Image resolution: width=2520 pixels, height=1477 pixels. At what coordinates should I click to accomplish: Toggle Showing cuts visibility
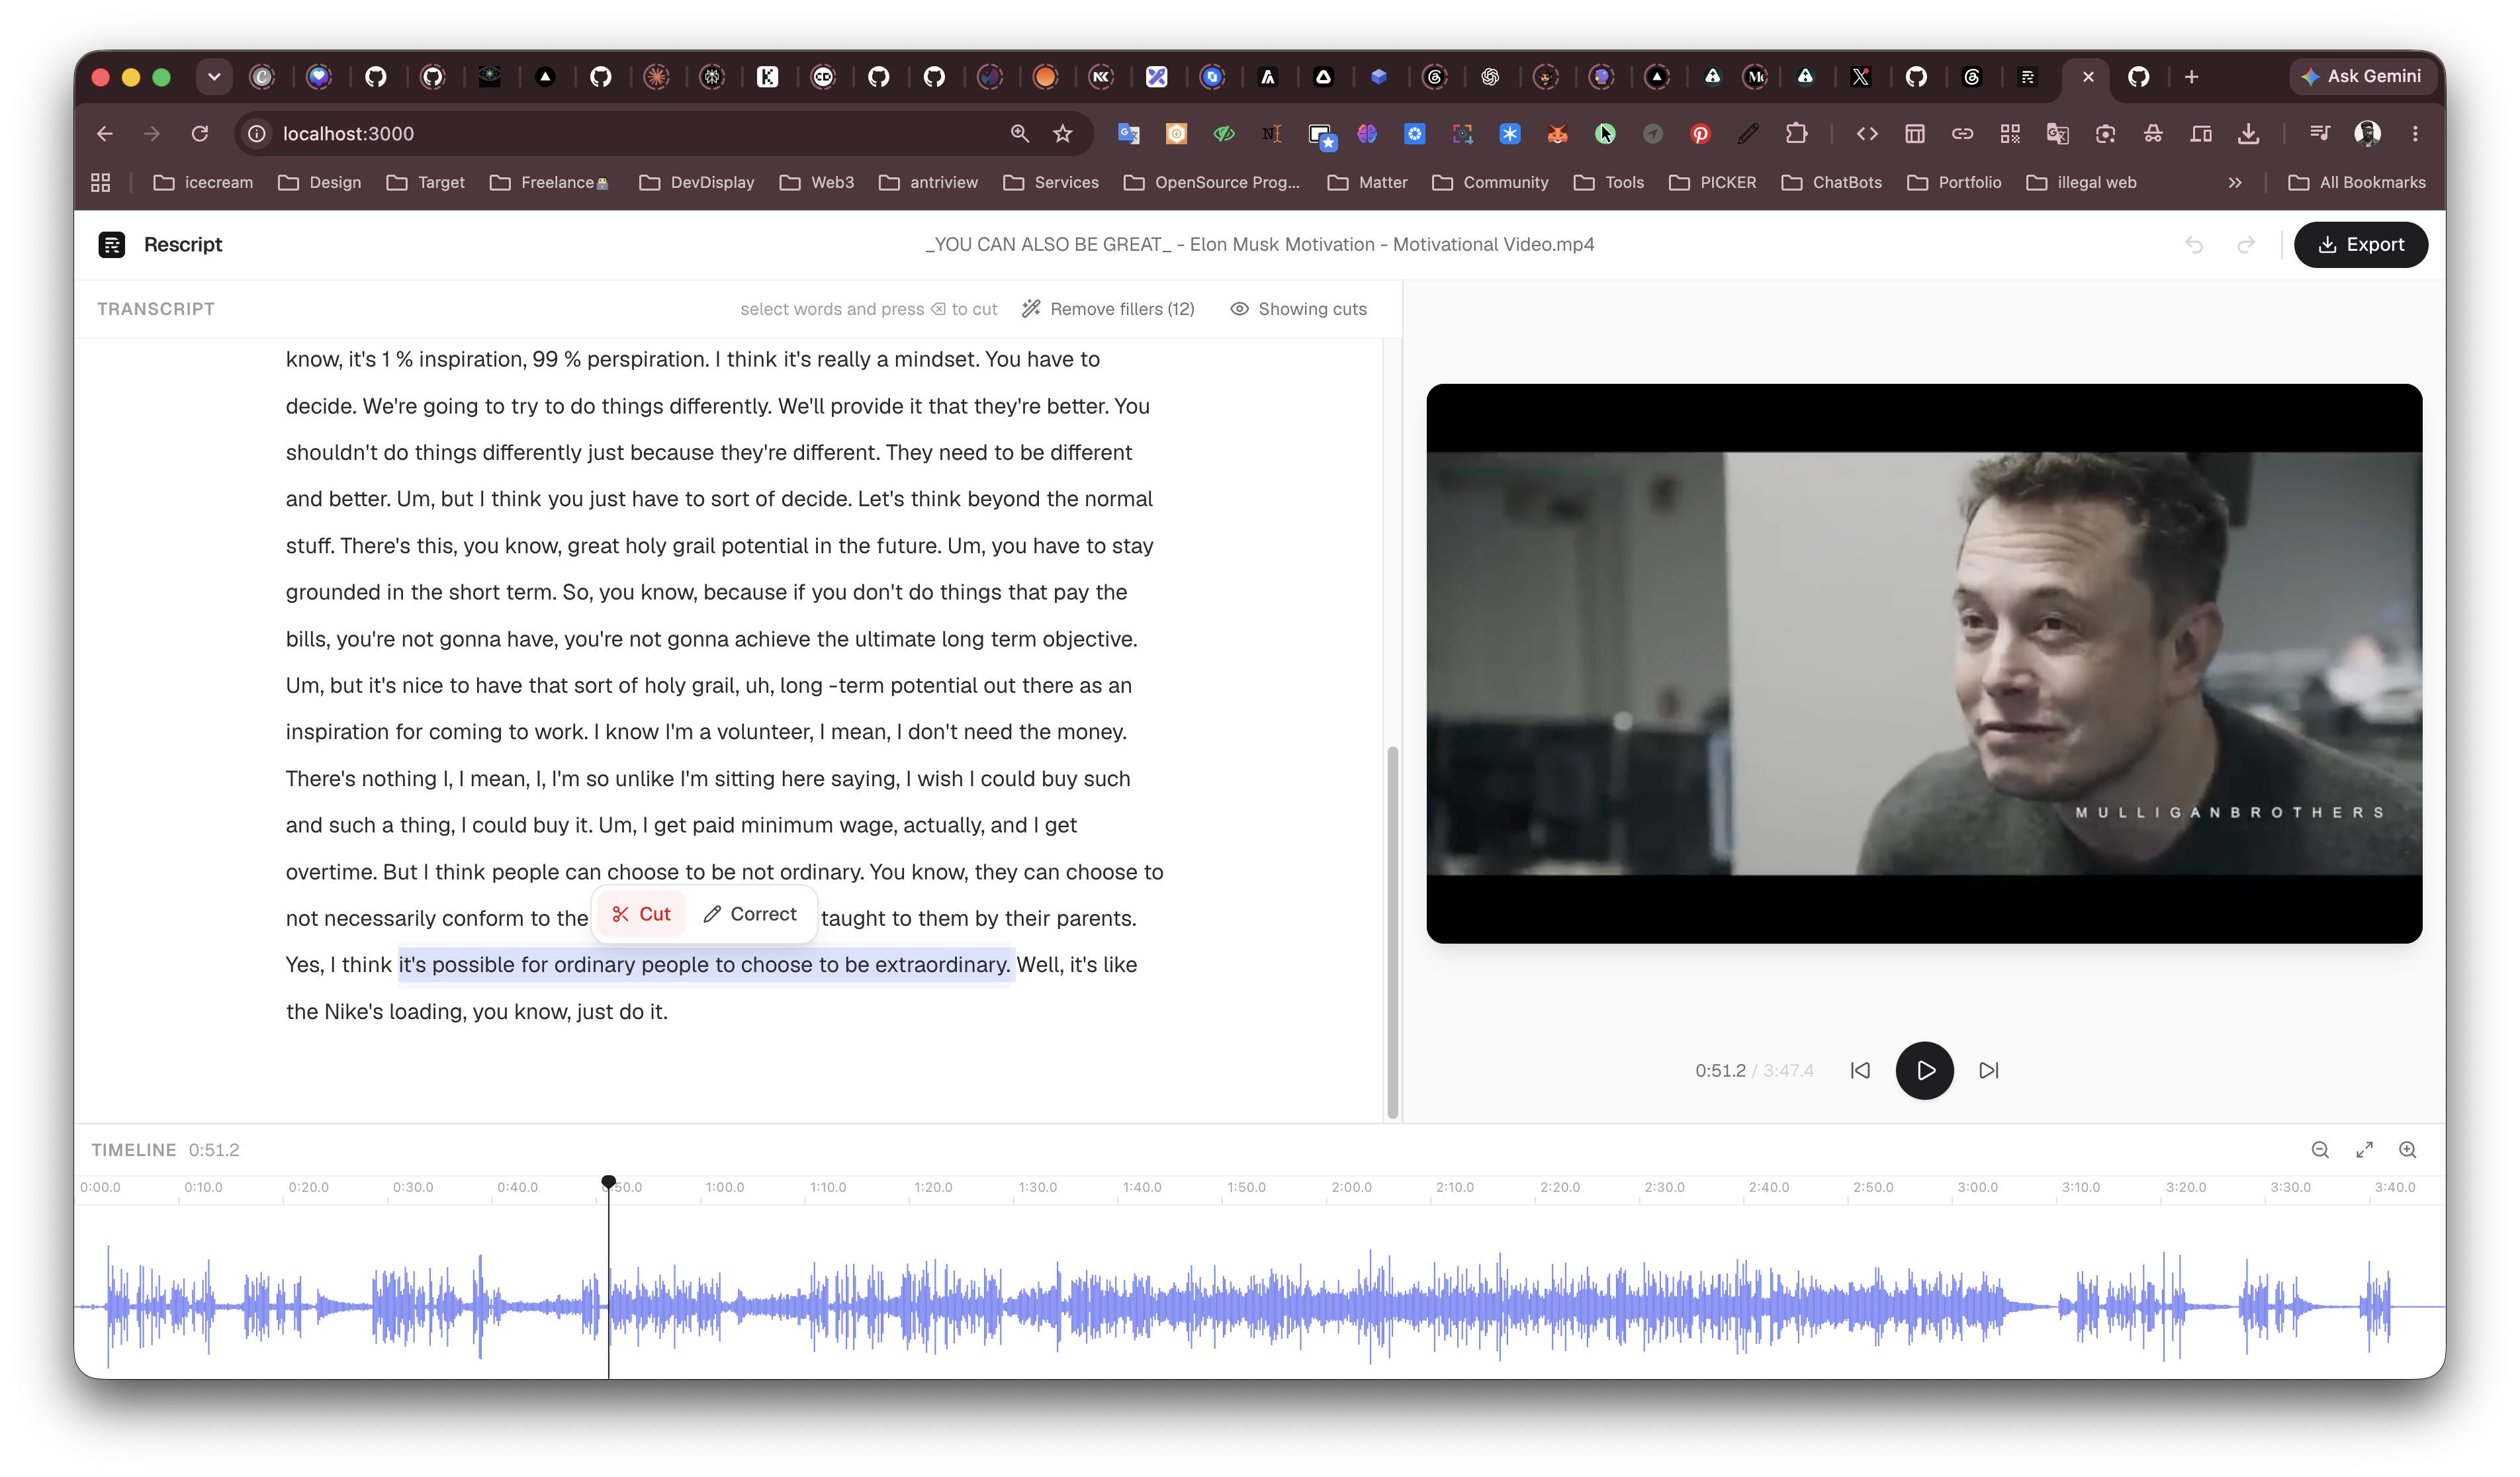pyautogui.click(x=1298, y=309)
